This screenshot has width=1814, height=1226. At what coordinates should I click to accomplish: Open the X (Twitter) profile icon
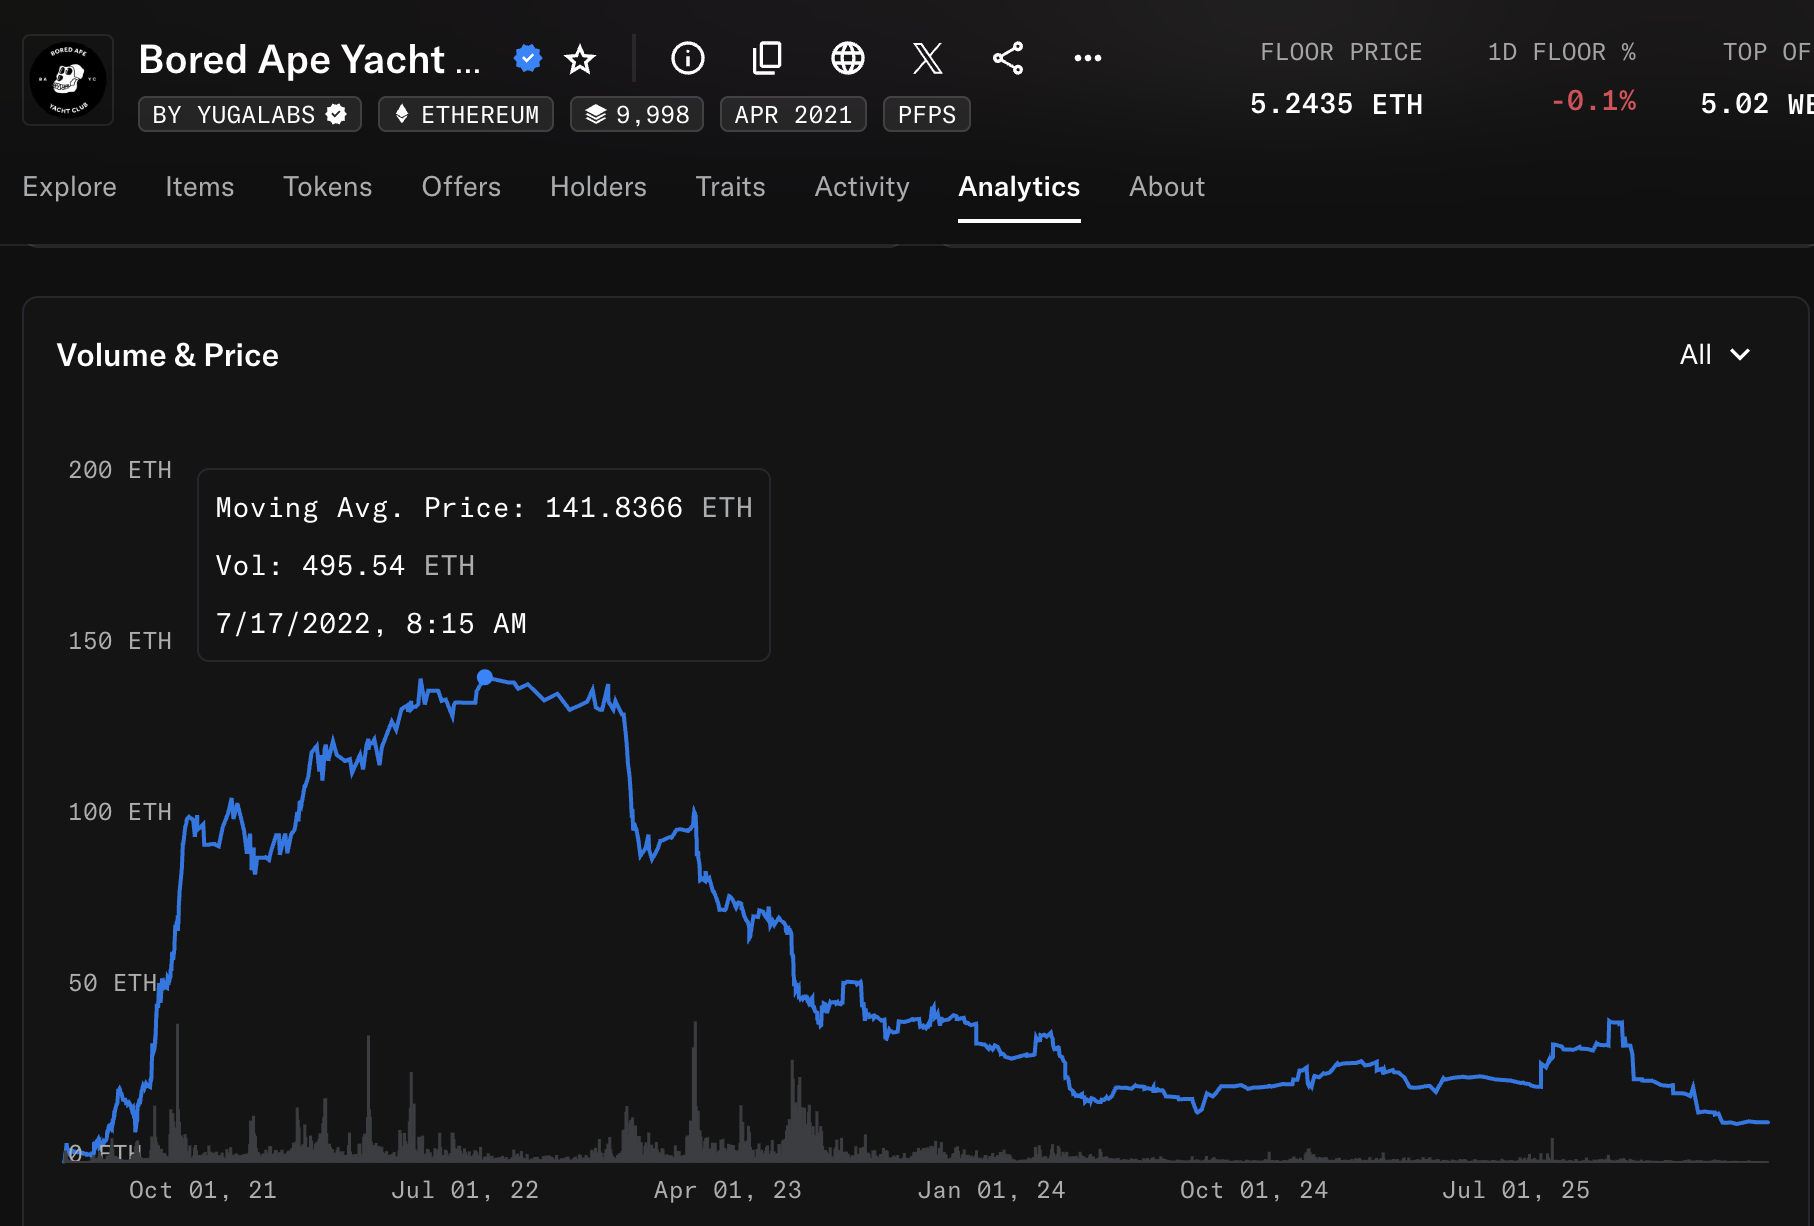tap(928, 58)
